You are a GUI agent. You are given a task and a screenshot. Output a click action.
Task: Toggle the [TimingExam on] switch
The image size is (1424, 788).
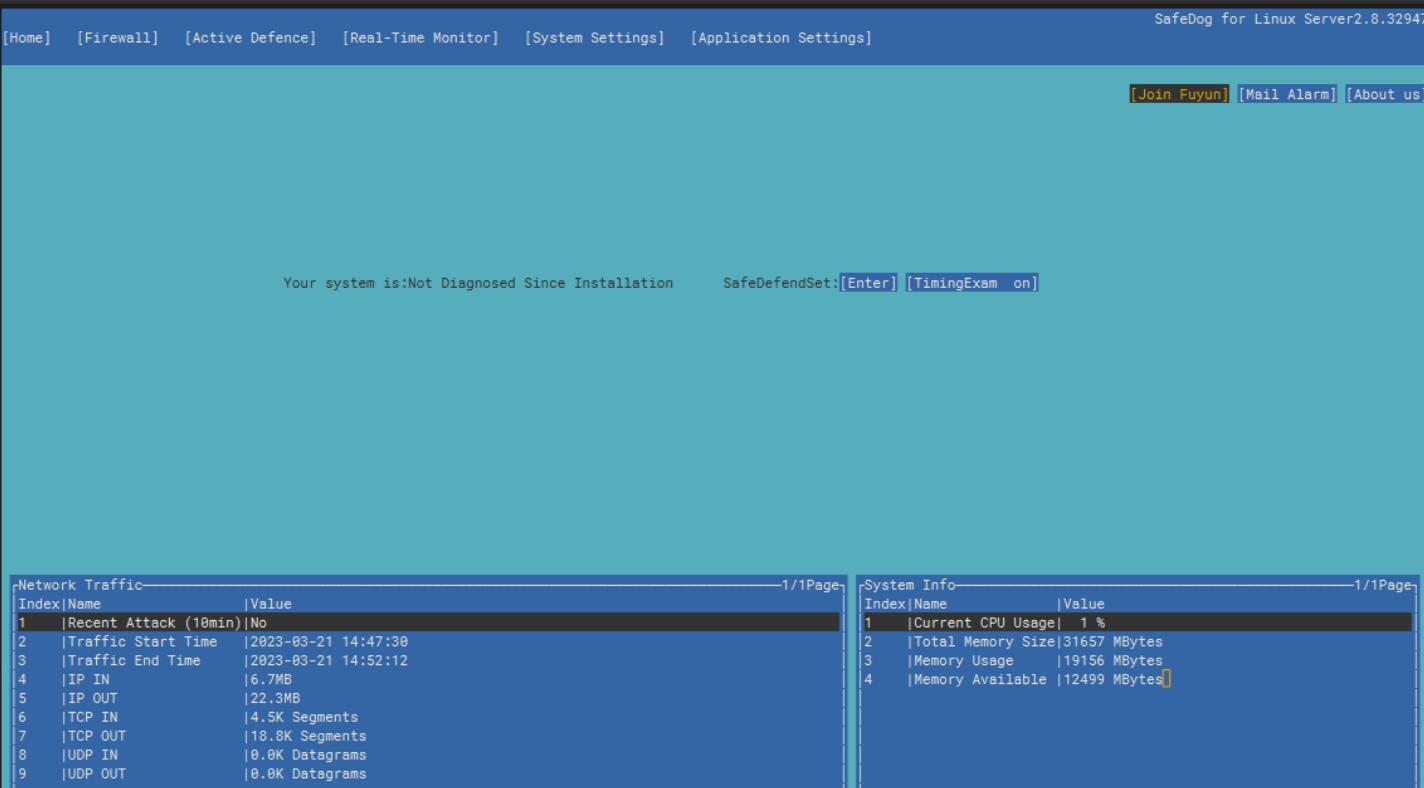[x=972, y=283]
